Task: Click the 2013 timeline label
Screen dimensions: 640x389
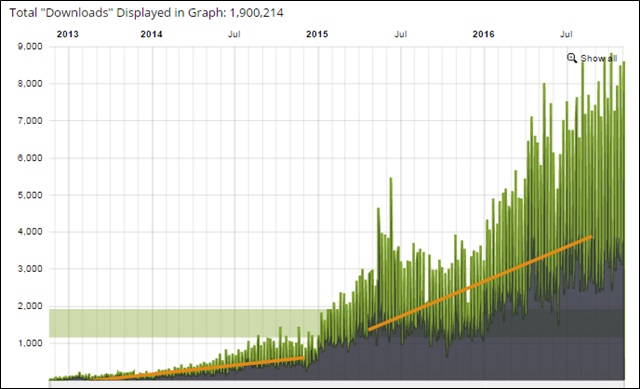Action: (68, 34)
